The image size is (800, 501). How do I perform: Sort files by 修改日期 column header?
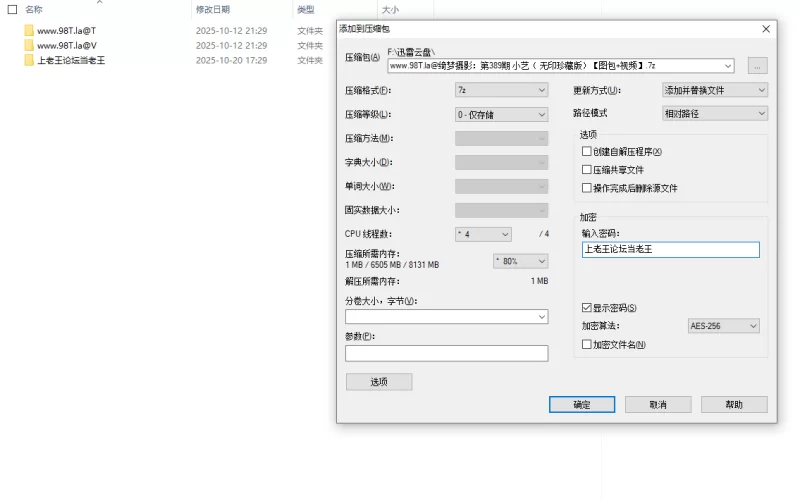click(213, 9)
